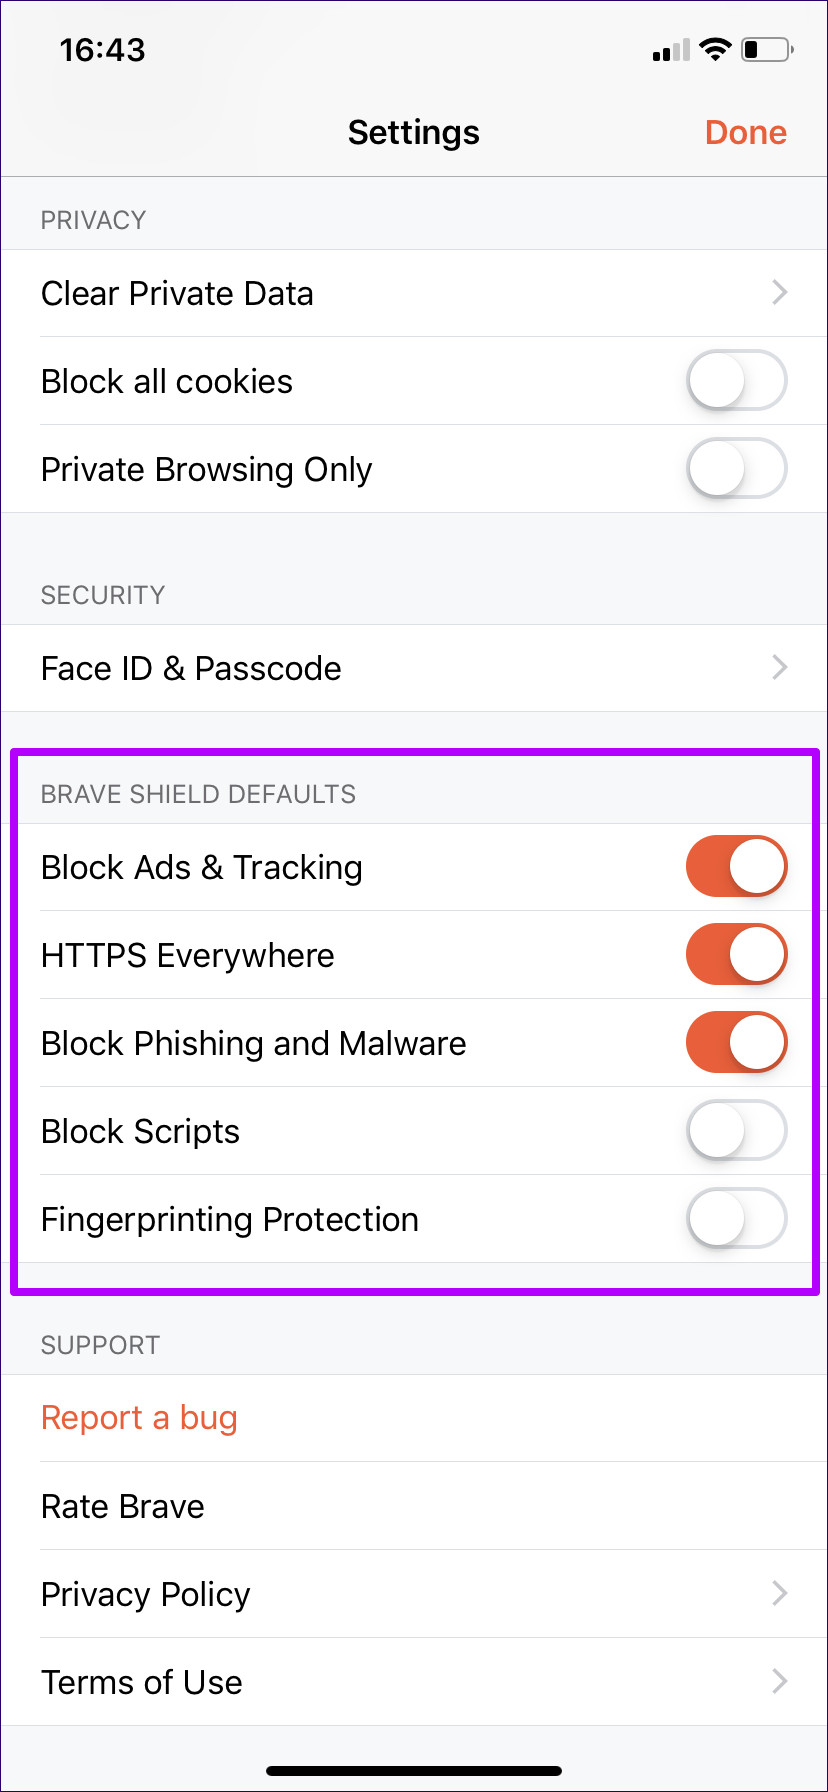The width and height of the screenshot is (828, 1792).
Task: Tap the Terms of Use chevron
Action: [x=780, y=1682]
